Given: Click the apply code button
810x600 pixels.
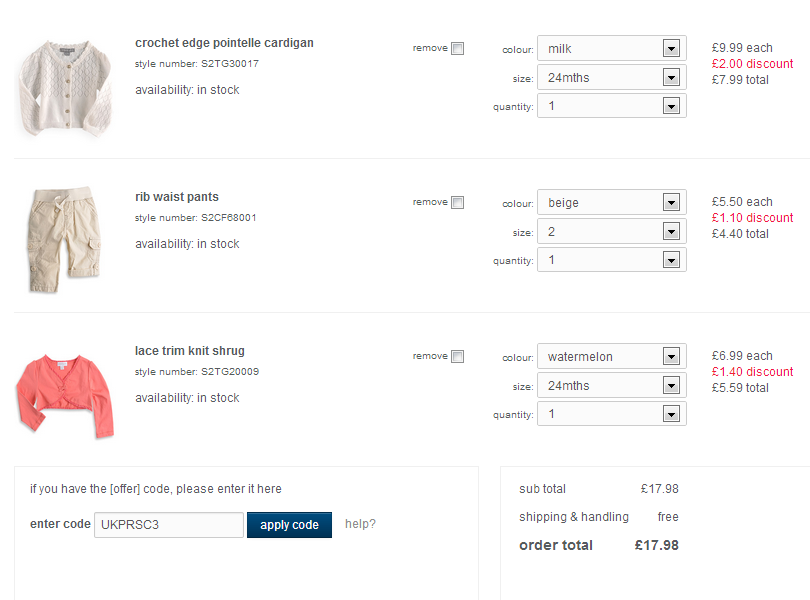Looking at the screenshot, I should point(289,525).
